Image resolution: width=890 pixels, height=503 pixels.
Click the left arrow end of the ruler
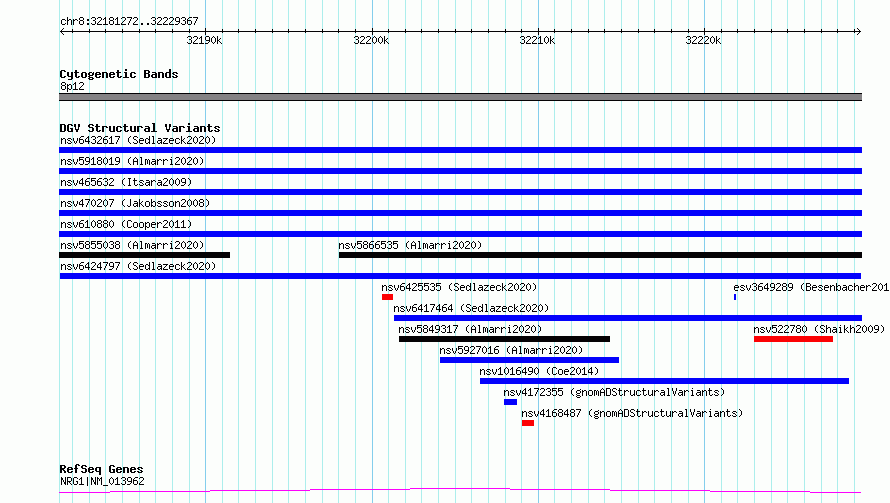pos(62,32)
